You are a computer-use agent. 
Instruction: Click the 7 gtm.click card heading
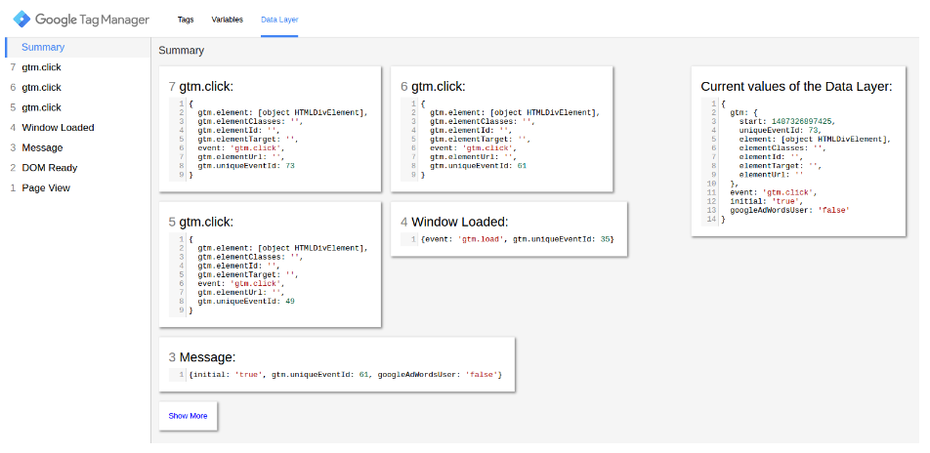[x=207, y=87]
